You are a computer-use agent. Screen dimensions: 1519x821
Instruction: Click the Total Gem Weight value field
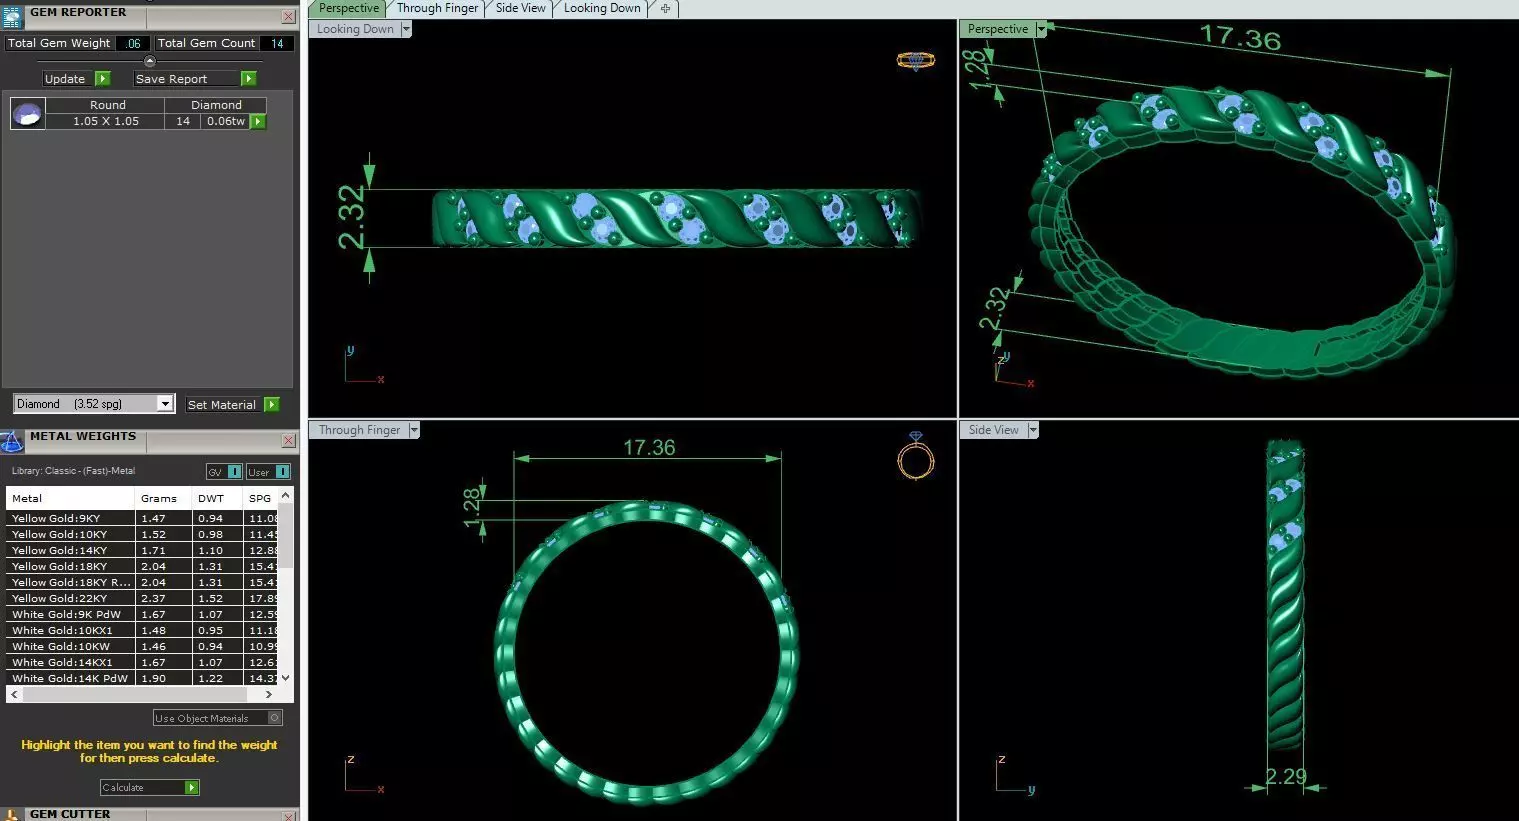point(133,43)
